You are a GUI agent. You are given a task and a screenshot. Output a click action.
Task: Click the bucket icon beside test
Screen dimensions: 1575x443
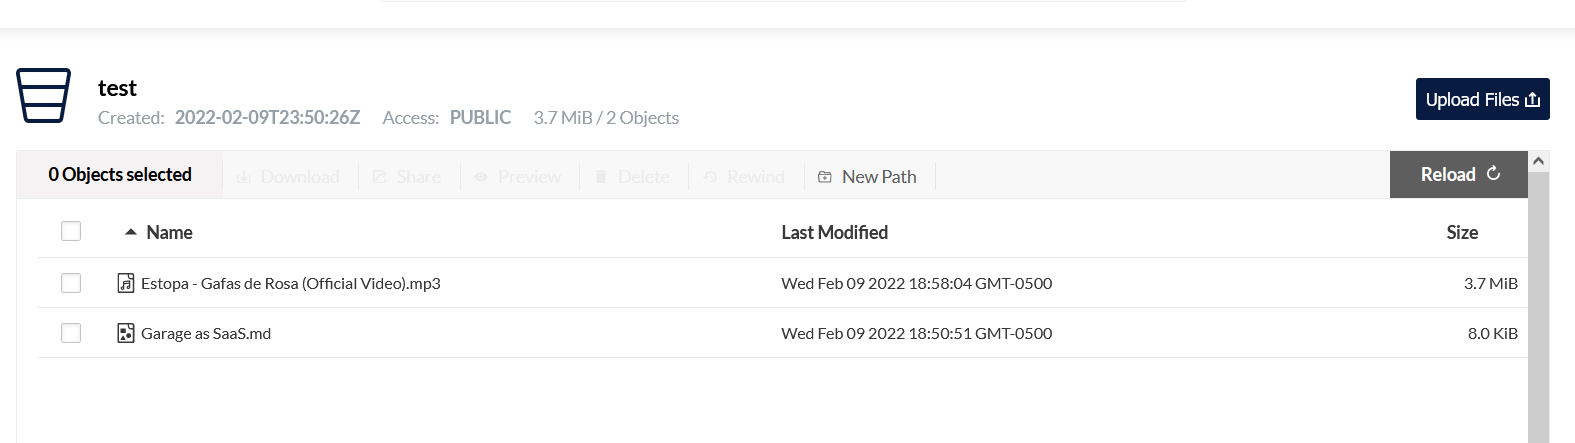point(43,95)
